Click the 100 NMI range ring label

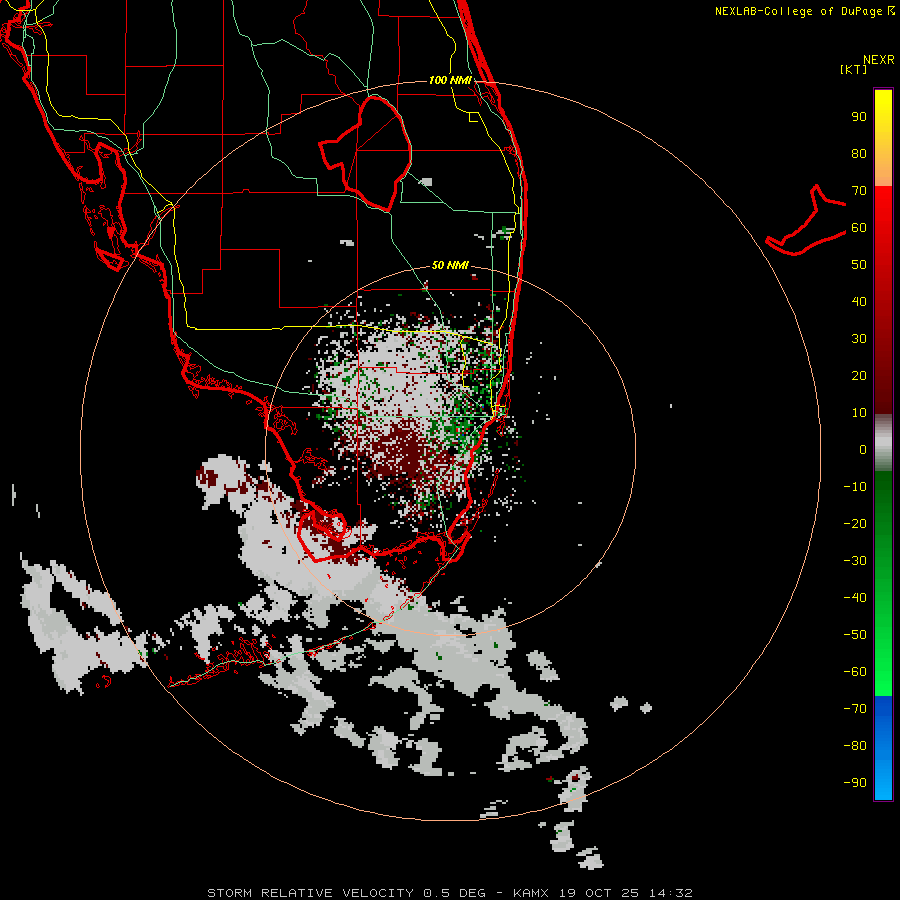pos(450,80)
